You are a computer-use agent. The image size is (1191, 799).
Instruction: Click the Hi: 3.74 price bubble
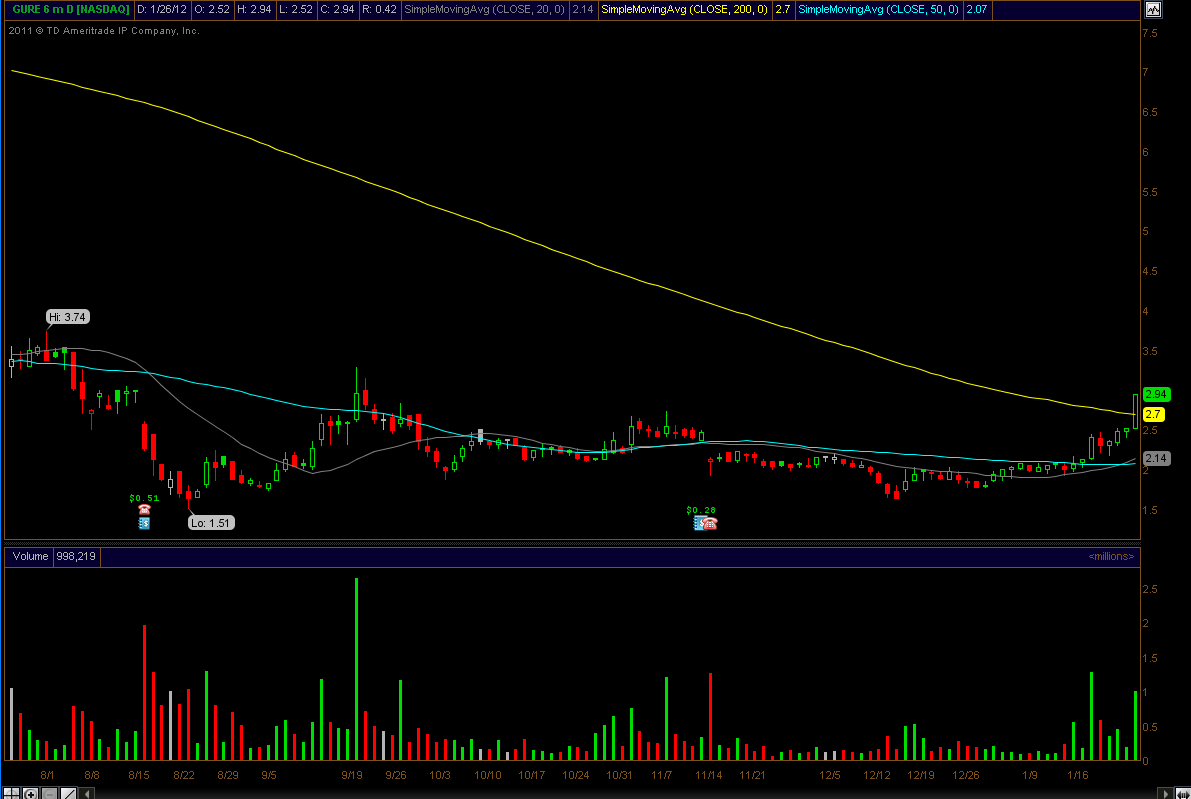click(x=68, y=317)
